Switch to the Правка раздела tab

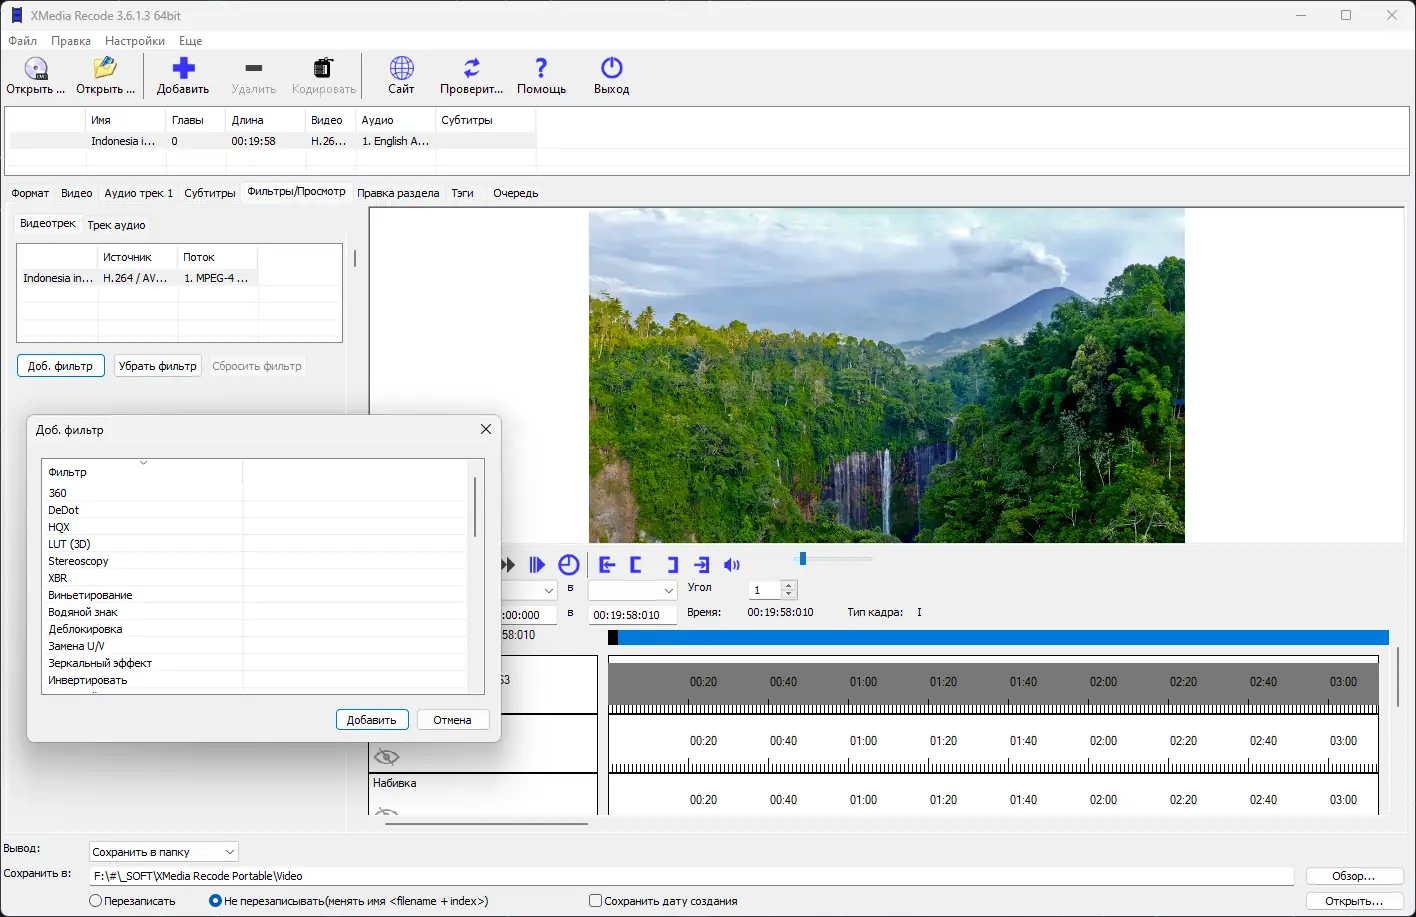tap(398, 193)
